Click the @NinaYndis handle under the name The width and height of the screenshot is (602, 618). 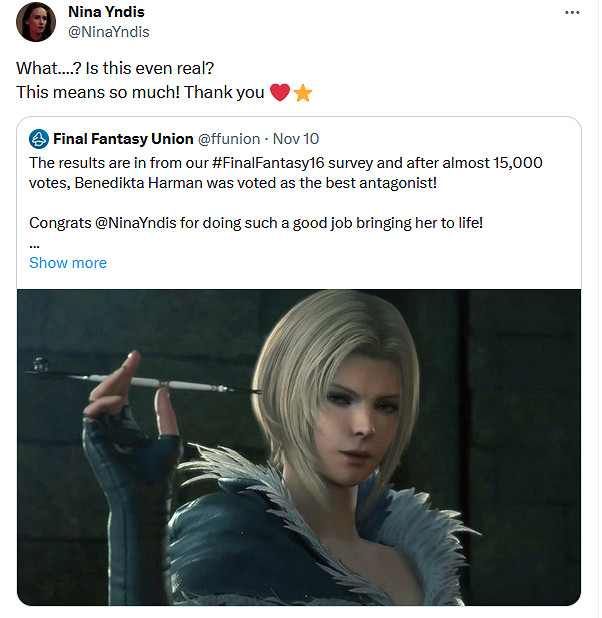pos(109,32)
